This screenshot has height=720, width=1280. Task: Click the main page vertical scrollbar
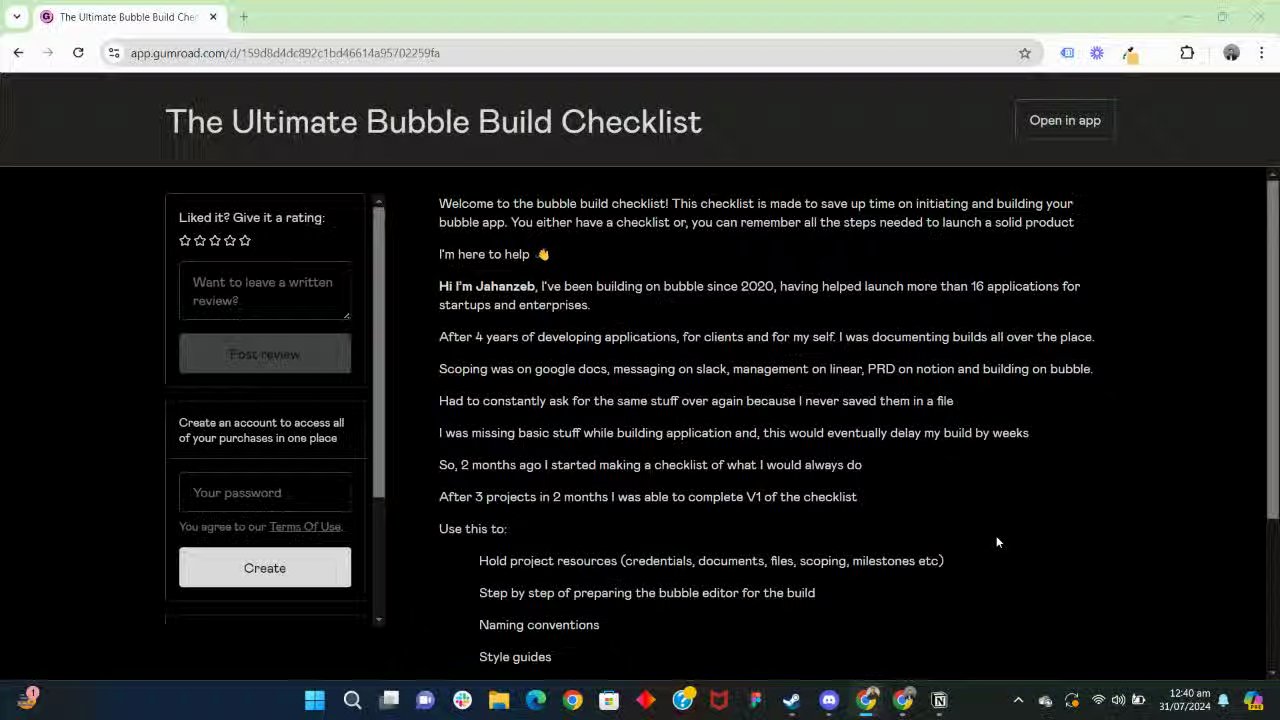[1272, 350]
